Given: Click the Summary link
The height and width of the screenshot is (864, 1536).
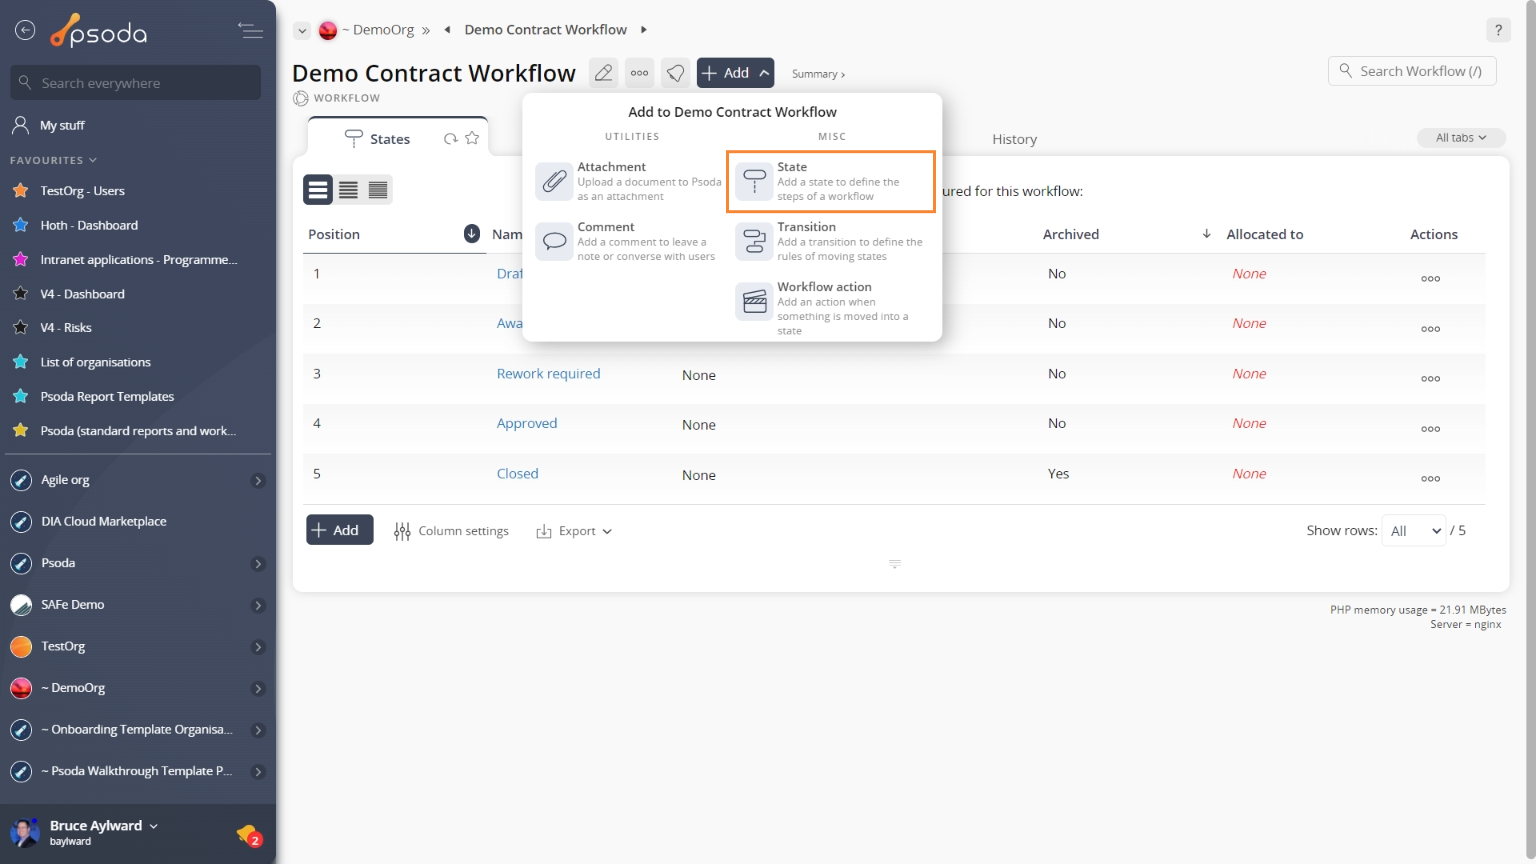Looking at the screenshot, I should coord(818,74).
